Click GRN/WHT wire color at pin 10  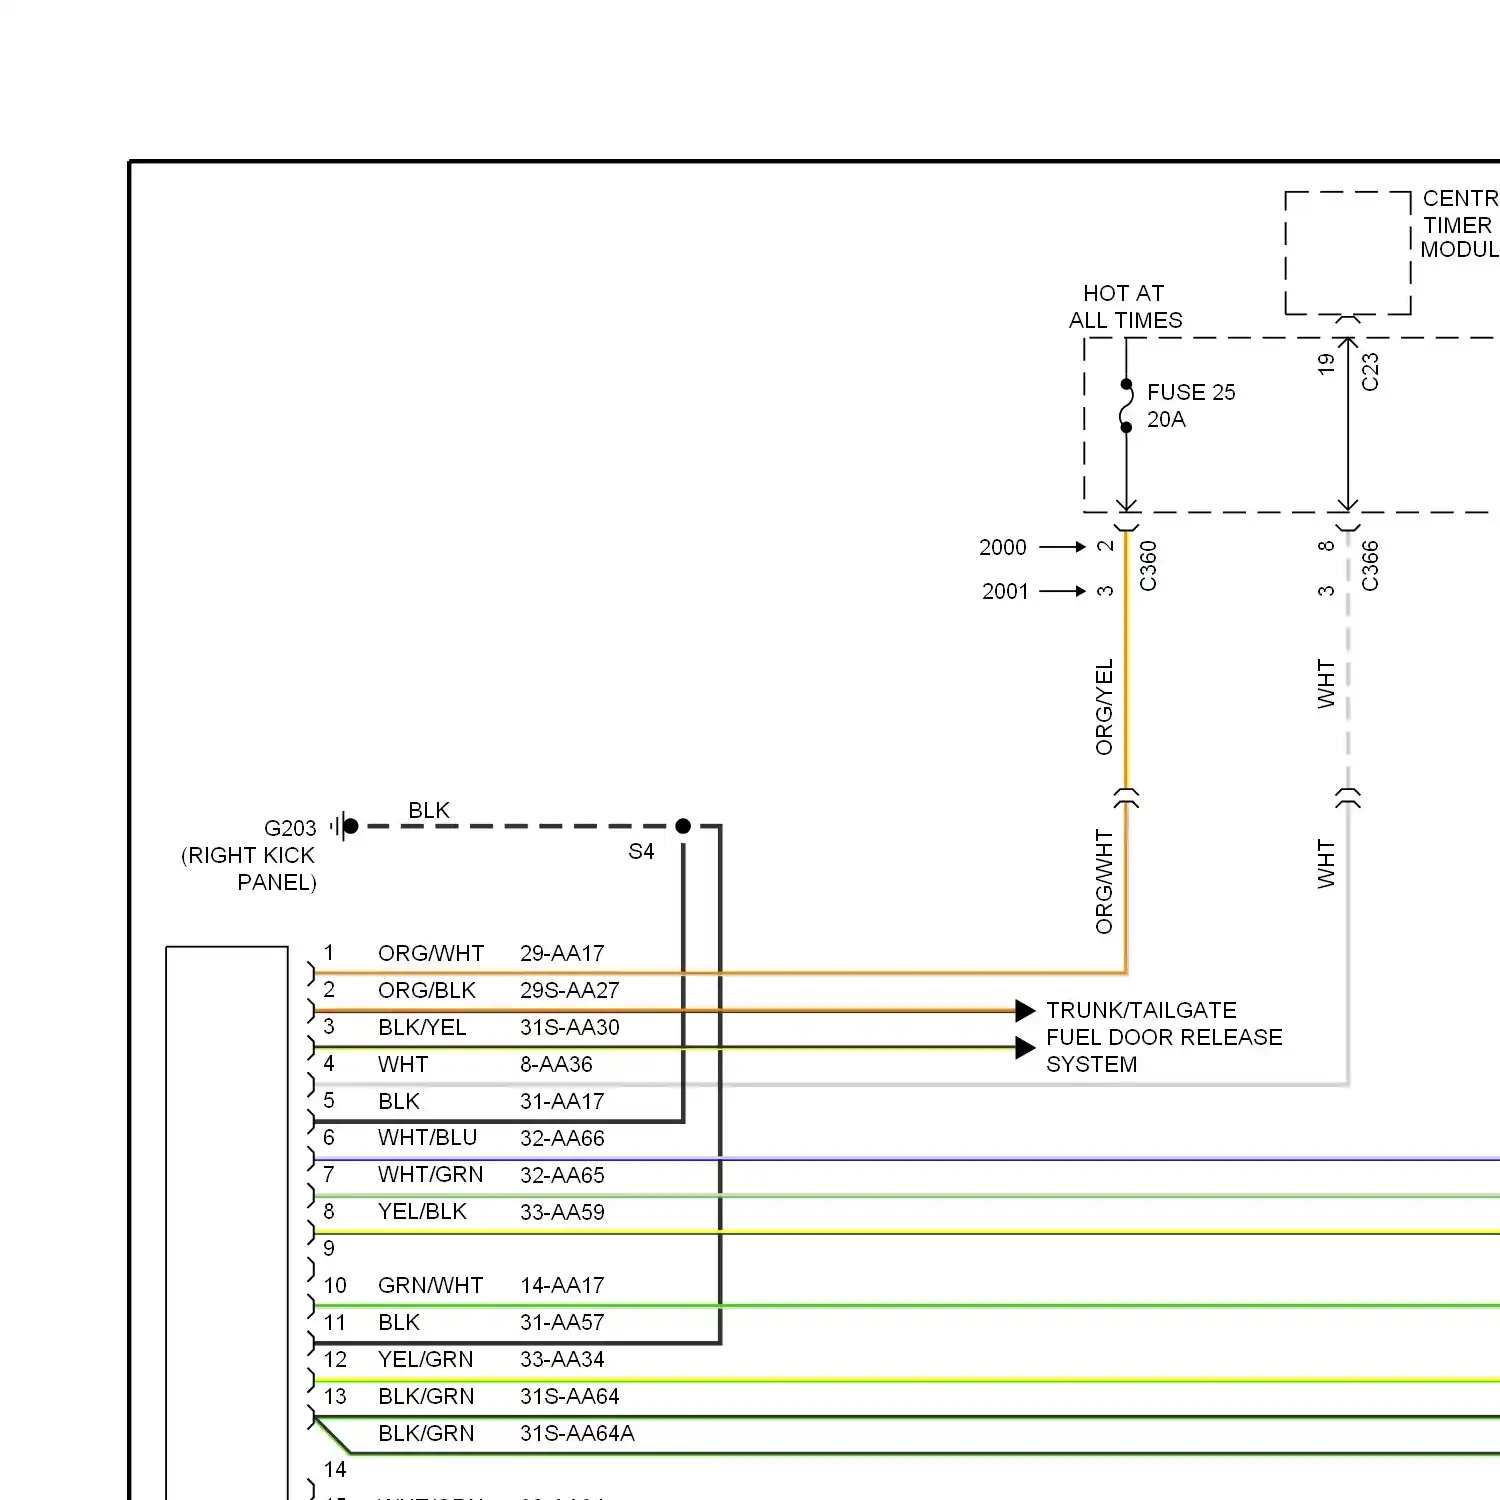(430, 1285)
